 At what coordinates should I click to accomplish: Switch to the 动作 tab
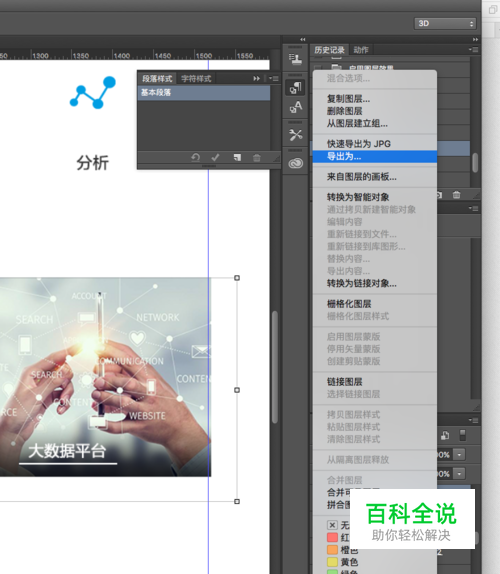361,50
